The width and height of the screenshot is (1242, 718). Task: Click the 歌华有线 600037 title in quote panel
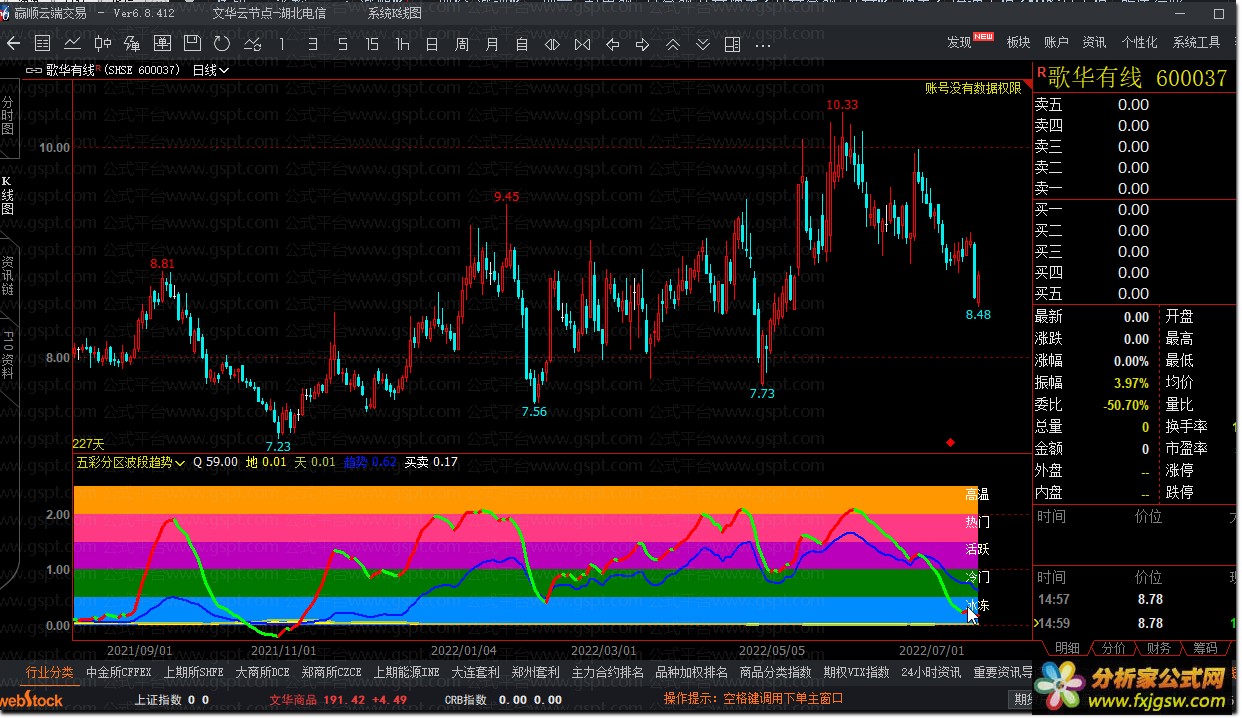point(1138,78)
